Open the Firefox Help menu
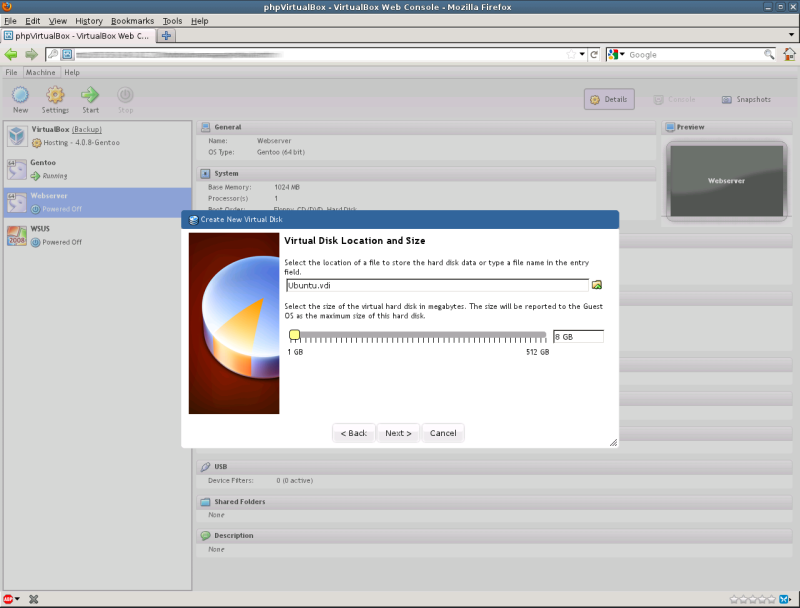800x608 pixels. coord(199,21)
